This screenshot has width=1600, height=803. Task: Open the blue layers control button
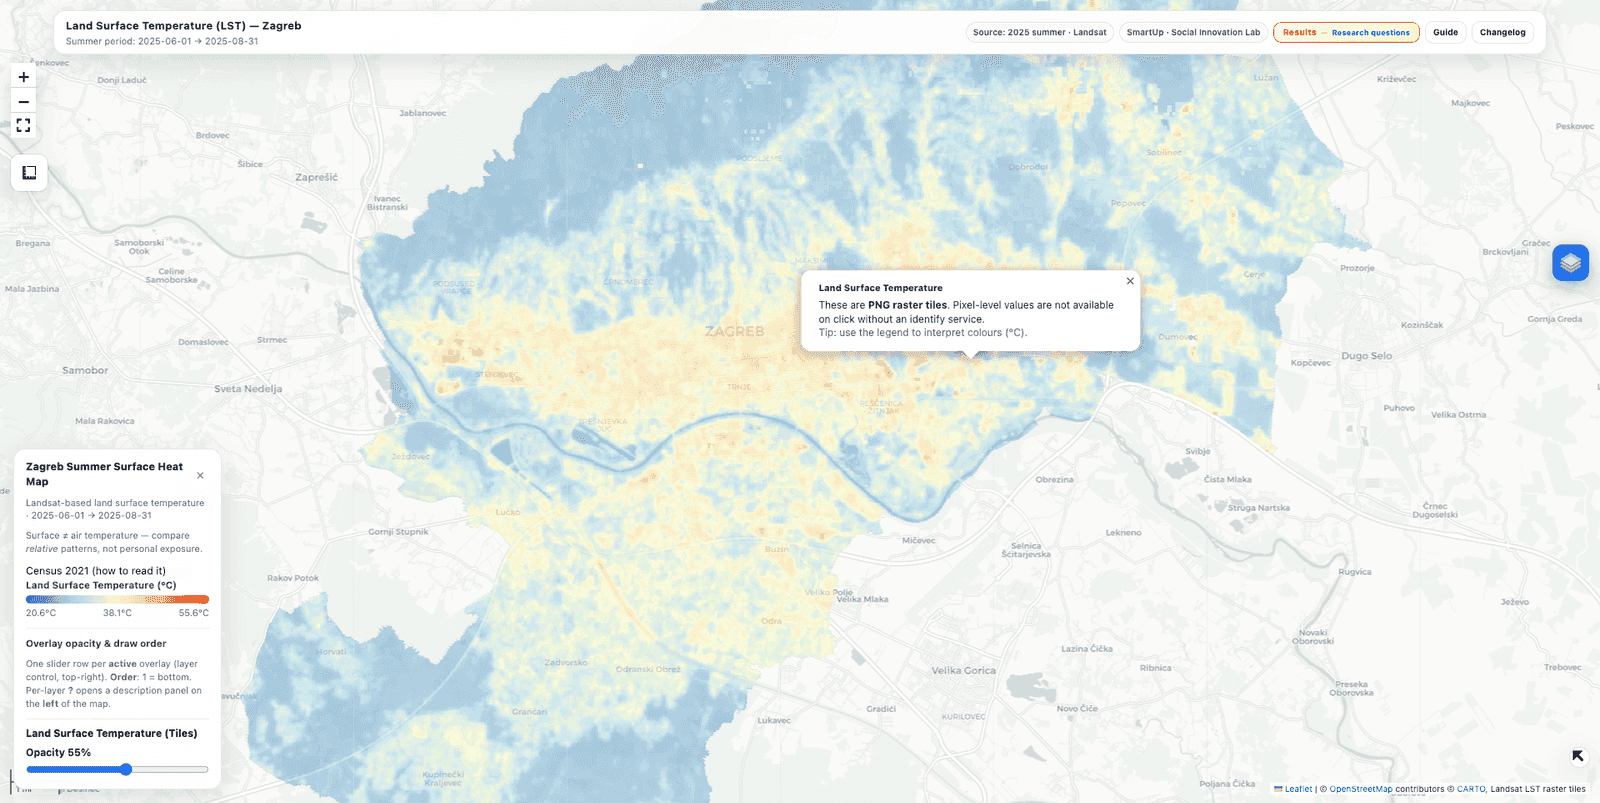pos(1570,263)
